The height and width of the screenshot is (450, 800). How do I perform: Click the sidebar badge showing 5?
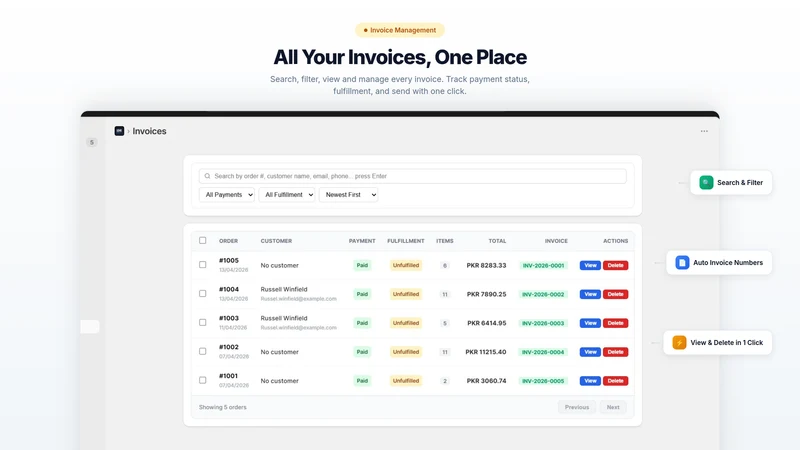tap(92, 142)
